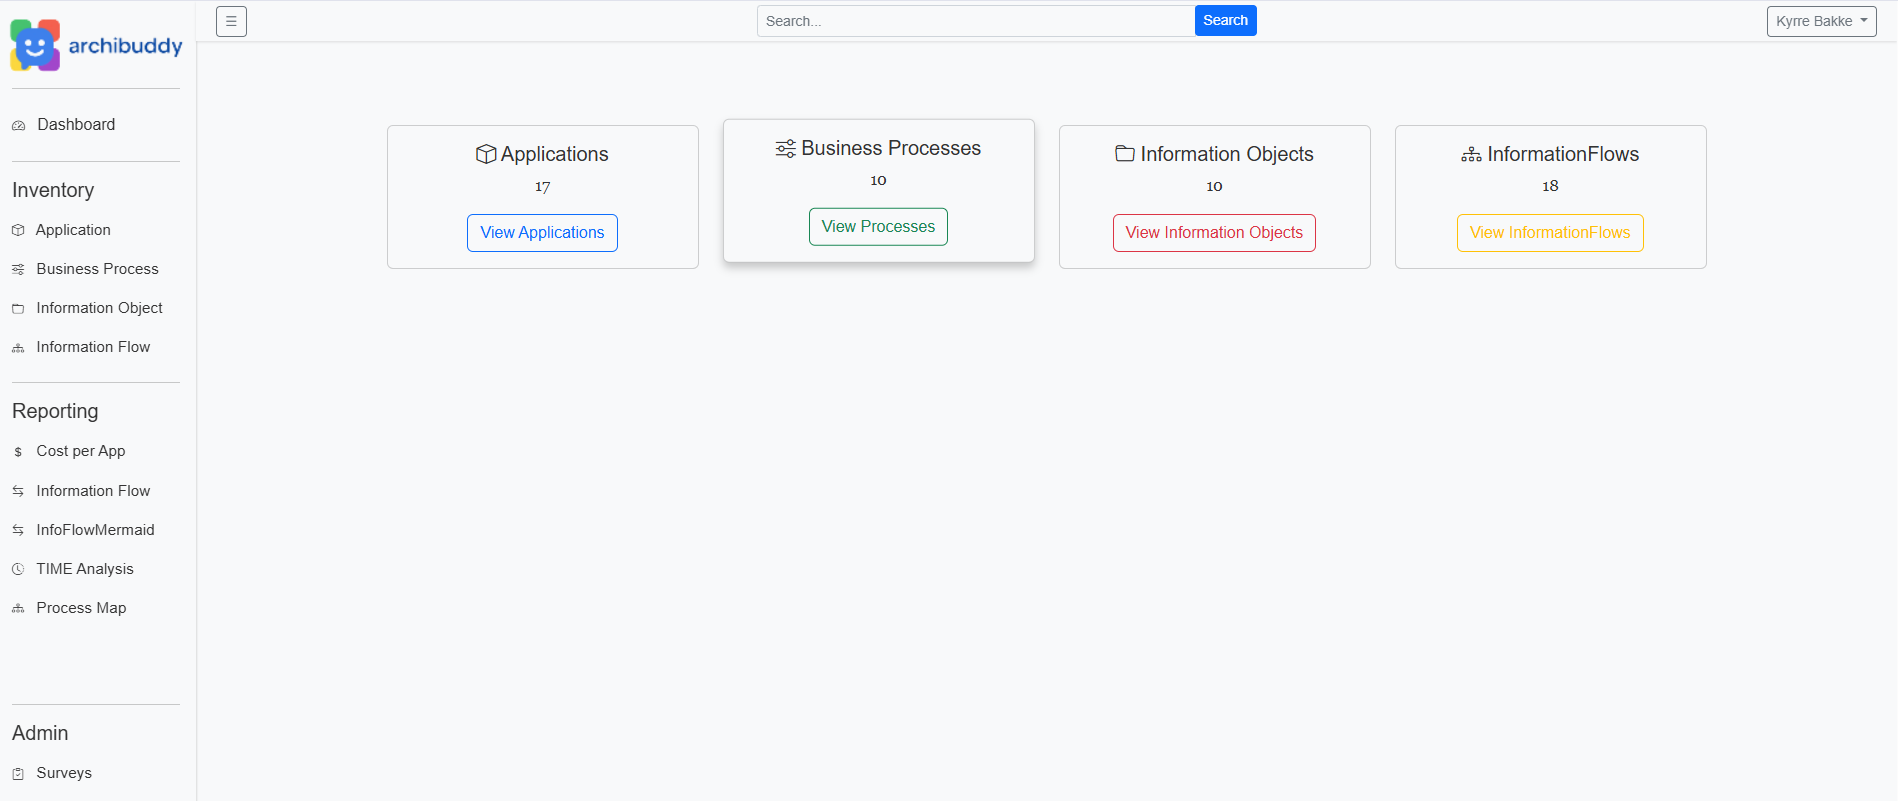Click View Processes button
This screenshot has width=1898, height=801.
878,227
